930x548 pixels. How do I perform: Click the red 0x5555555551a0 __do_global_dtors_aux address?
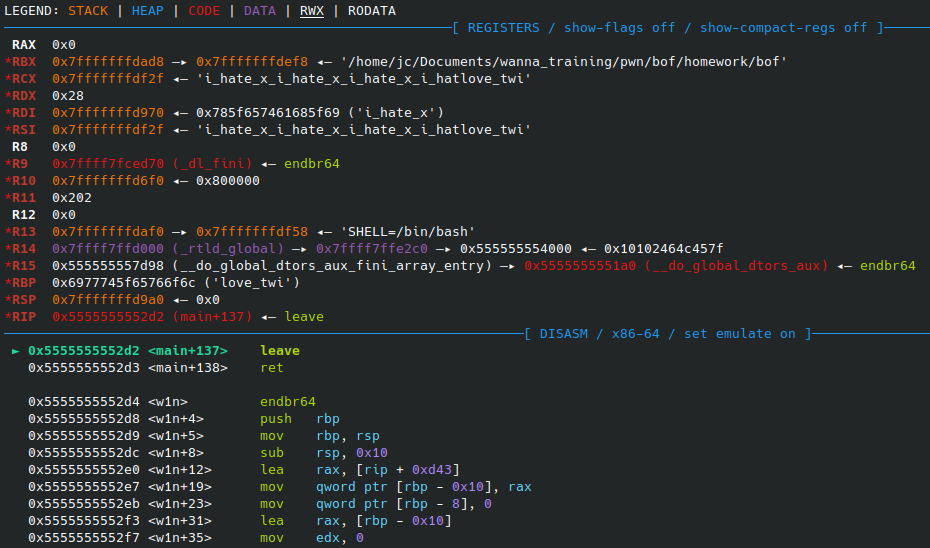point(676,266)
